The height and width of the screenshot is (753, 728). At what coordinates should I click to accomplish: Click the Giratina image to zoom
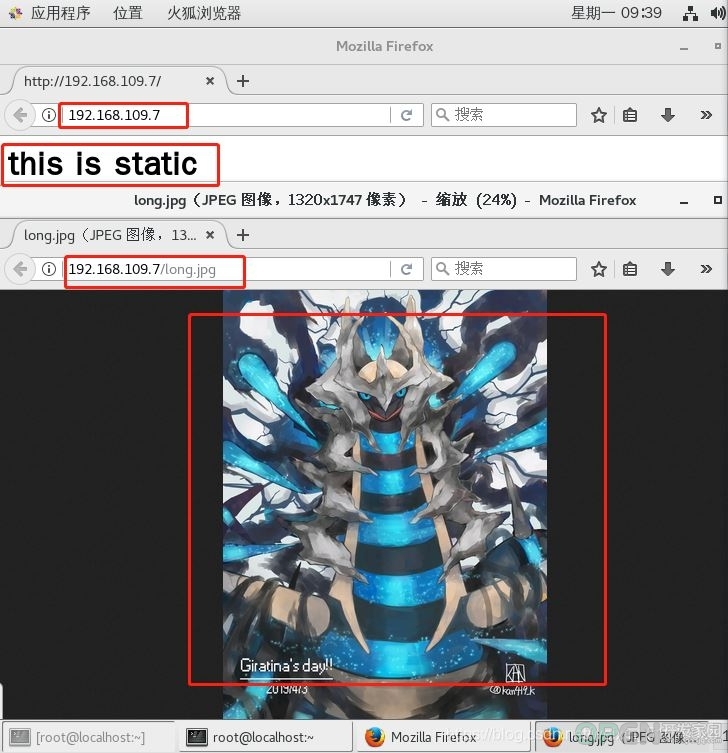pos(385,504)
